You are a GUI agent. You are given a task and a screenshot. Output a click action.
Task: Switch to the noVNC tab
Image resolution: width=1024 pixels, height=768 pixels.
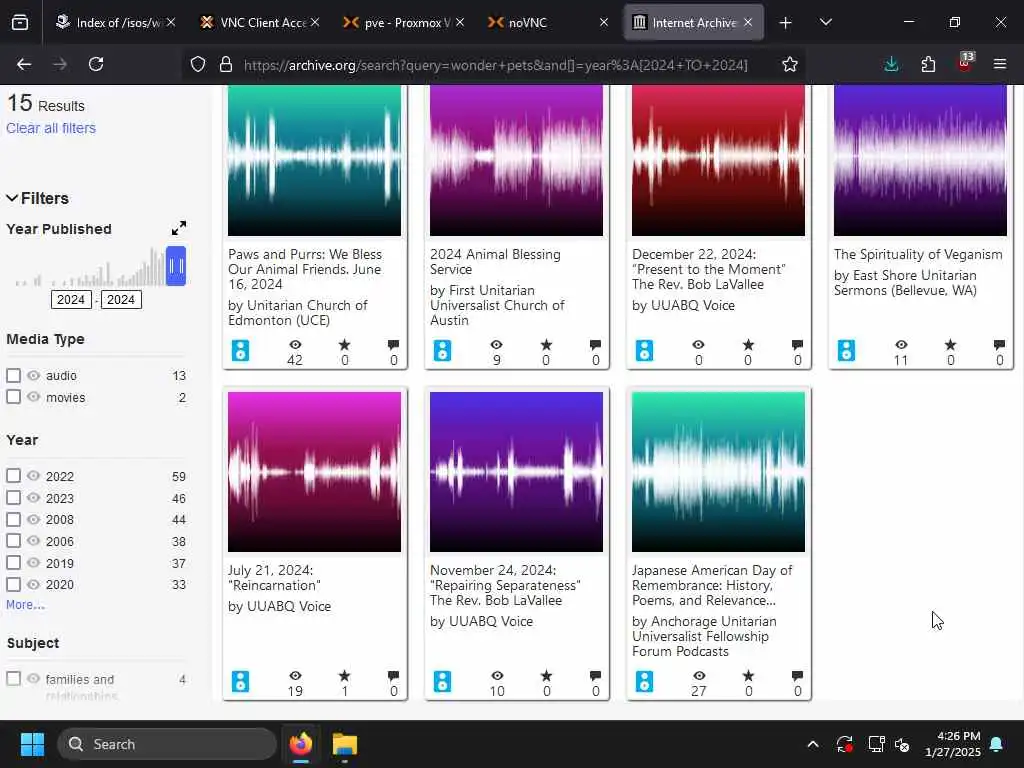click(x=547, y=23)
